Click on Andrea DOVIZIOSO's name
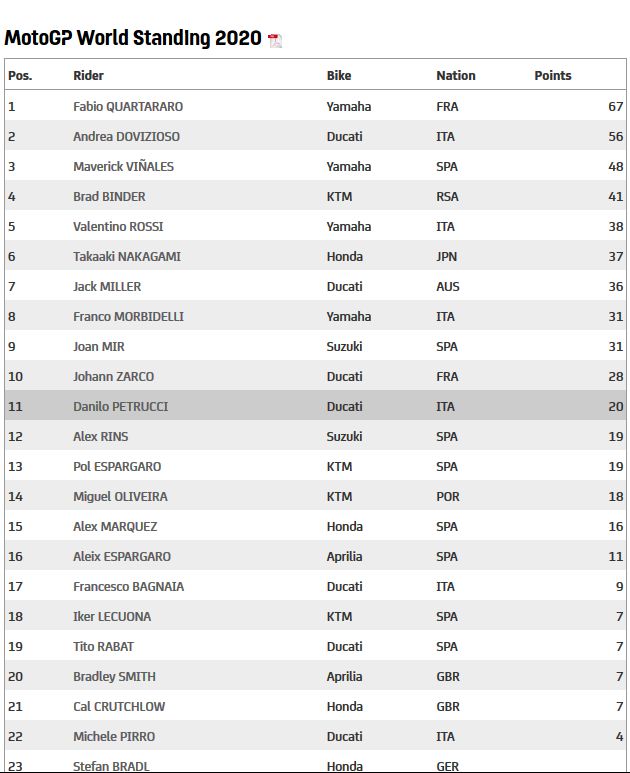This screenshot has width=630, height=773. click(x=126, y=136)
